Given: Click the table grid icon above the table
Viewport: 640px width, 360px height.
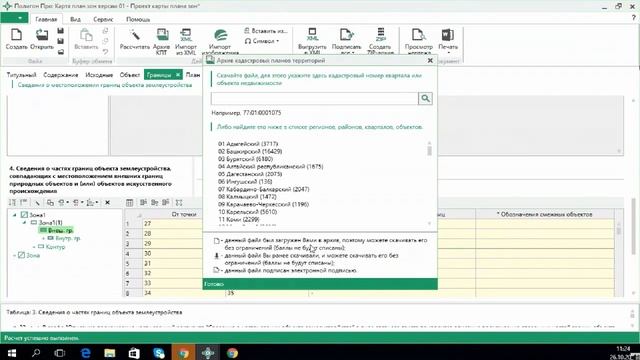Looking at the screenshot, I should [129, 202].
